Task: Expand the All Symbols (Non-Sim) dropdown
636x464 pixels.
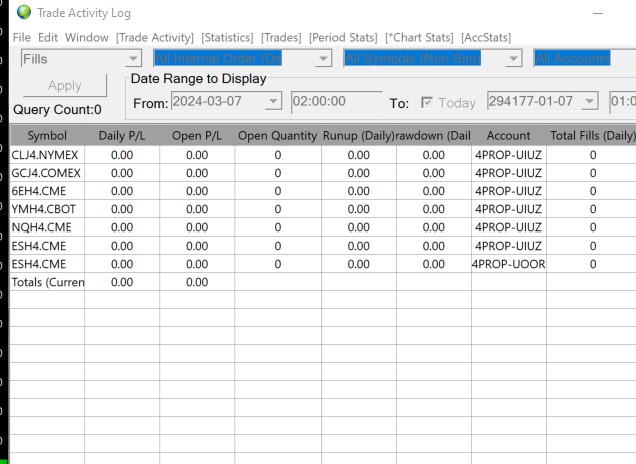Action: click(513, 59)
